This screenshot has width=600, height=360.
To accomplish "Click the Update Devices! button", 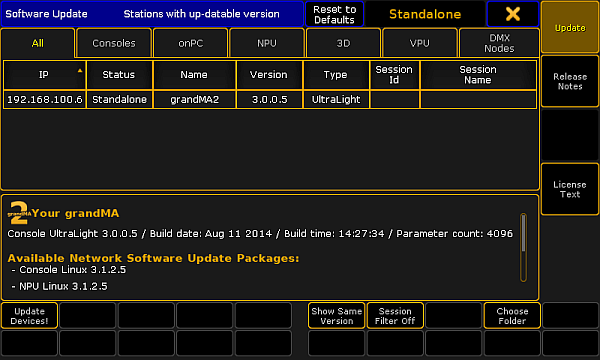I will coord(29,316).
